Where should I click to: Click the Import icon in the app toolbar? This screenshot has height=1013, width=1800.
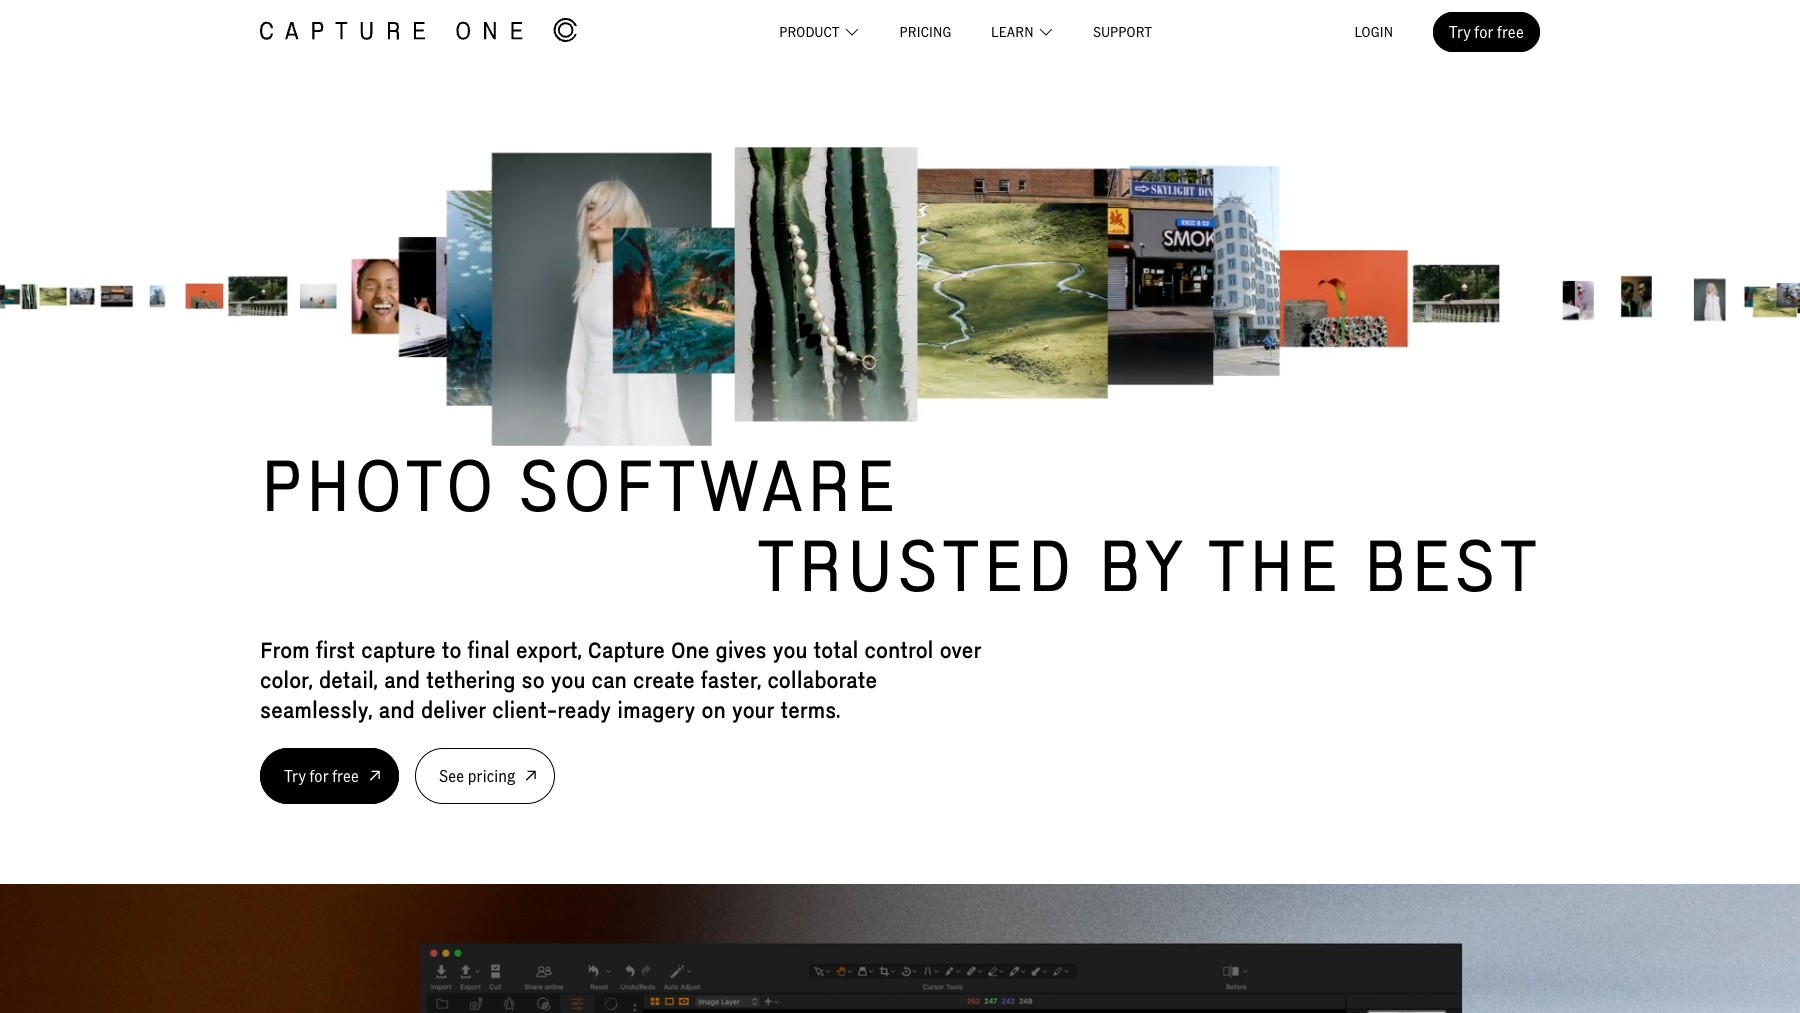[441, 972]
